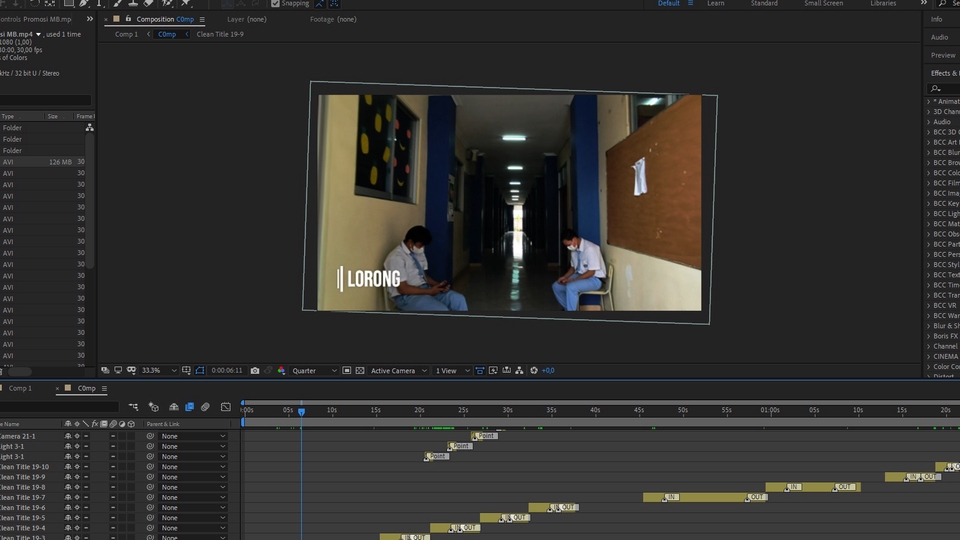960x540 pixels.
Task: Open the parent None dropdown for Clean Title 19-7
Action: click(193, 497)
